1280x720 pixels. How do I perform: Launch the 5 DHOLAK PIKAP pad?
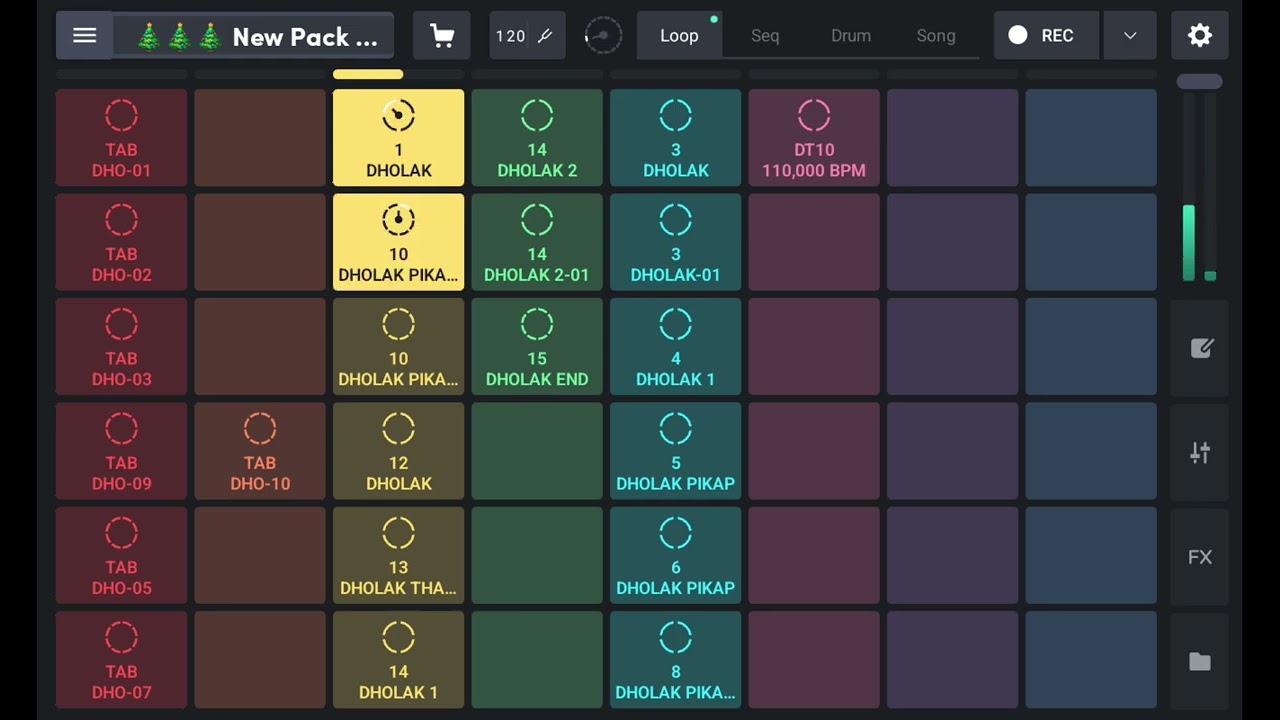(675, 451)
